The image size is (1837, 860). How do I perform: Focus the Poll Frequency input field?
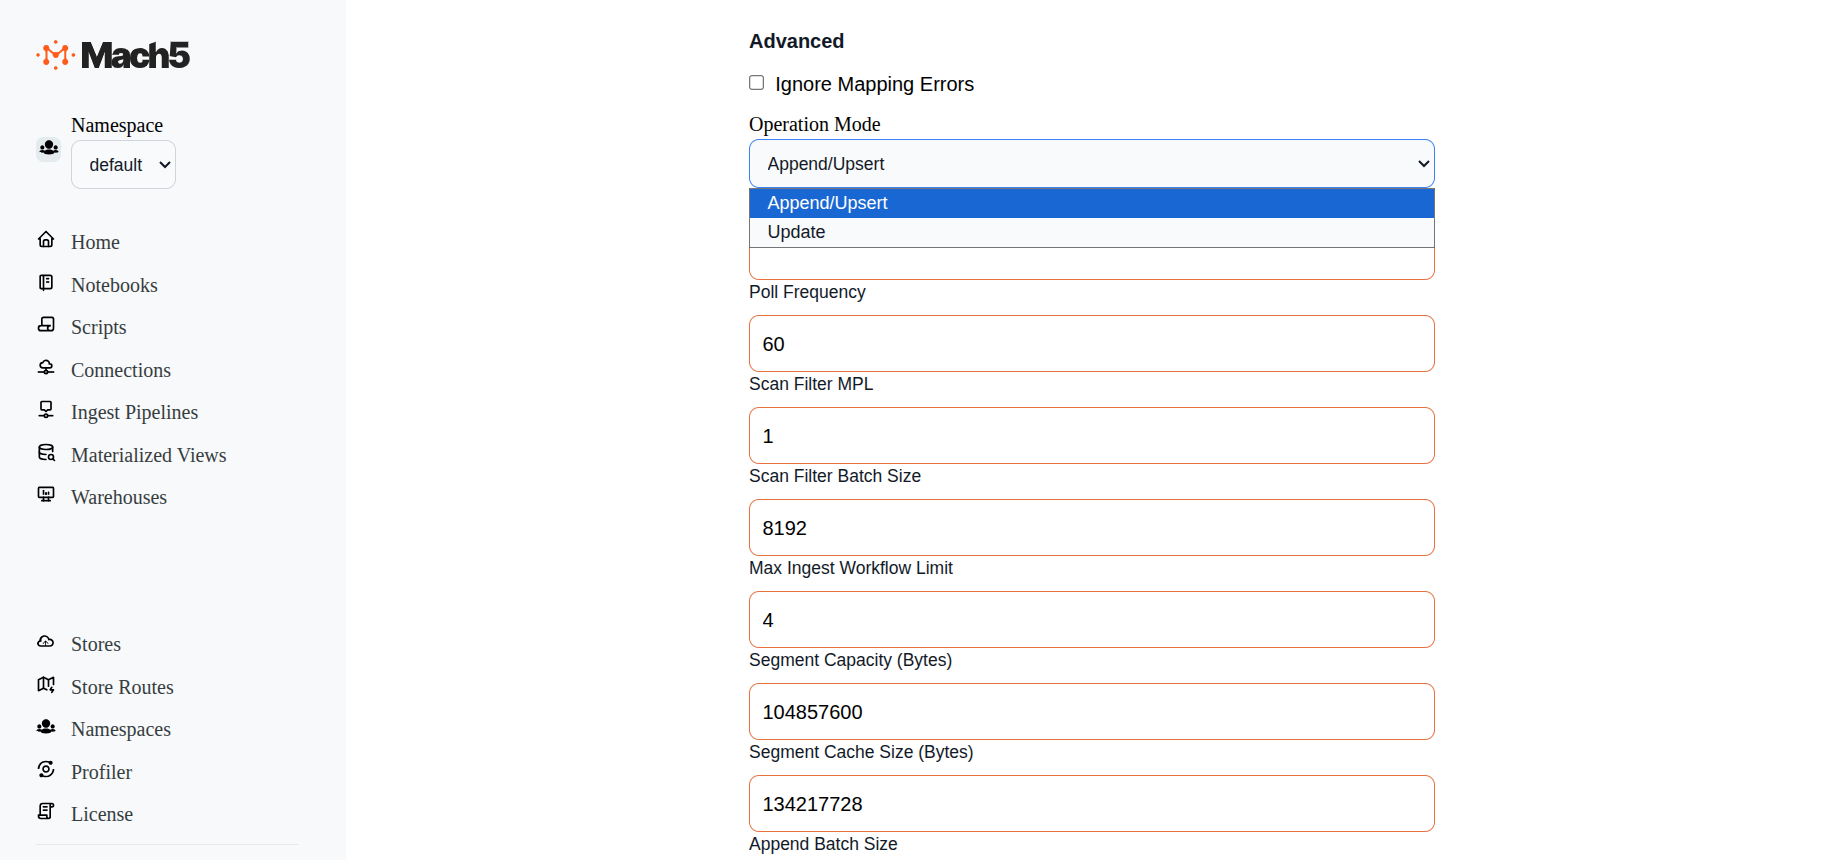(x=1091, y=344)
